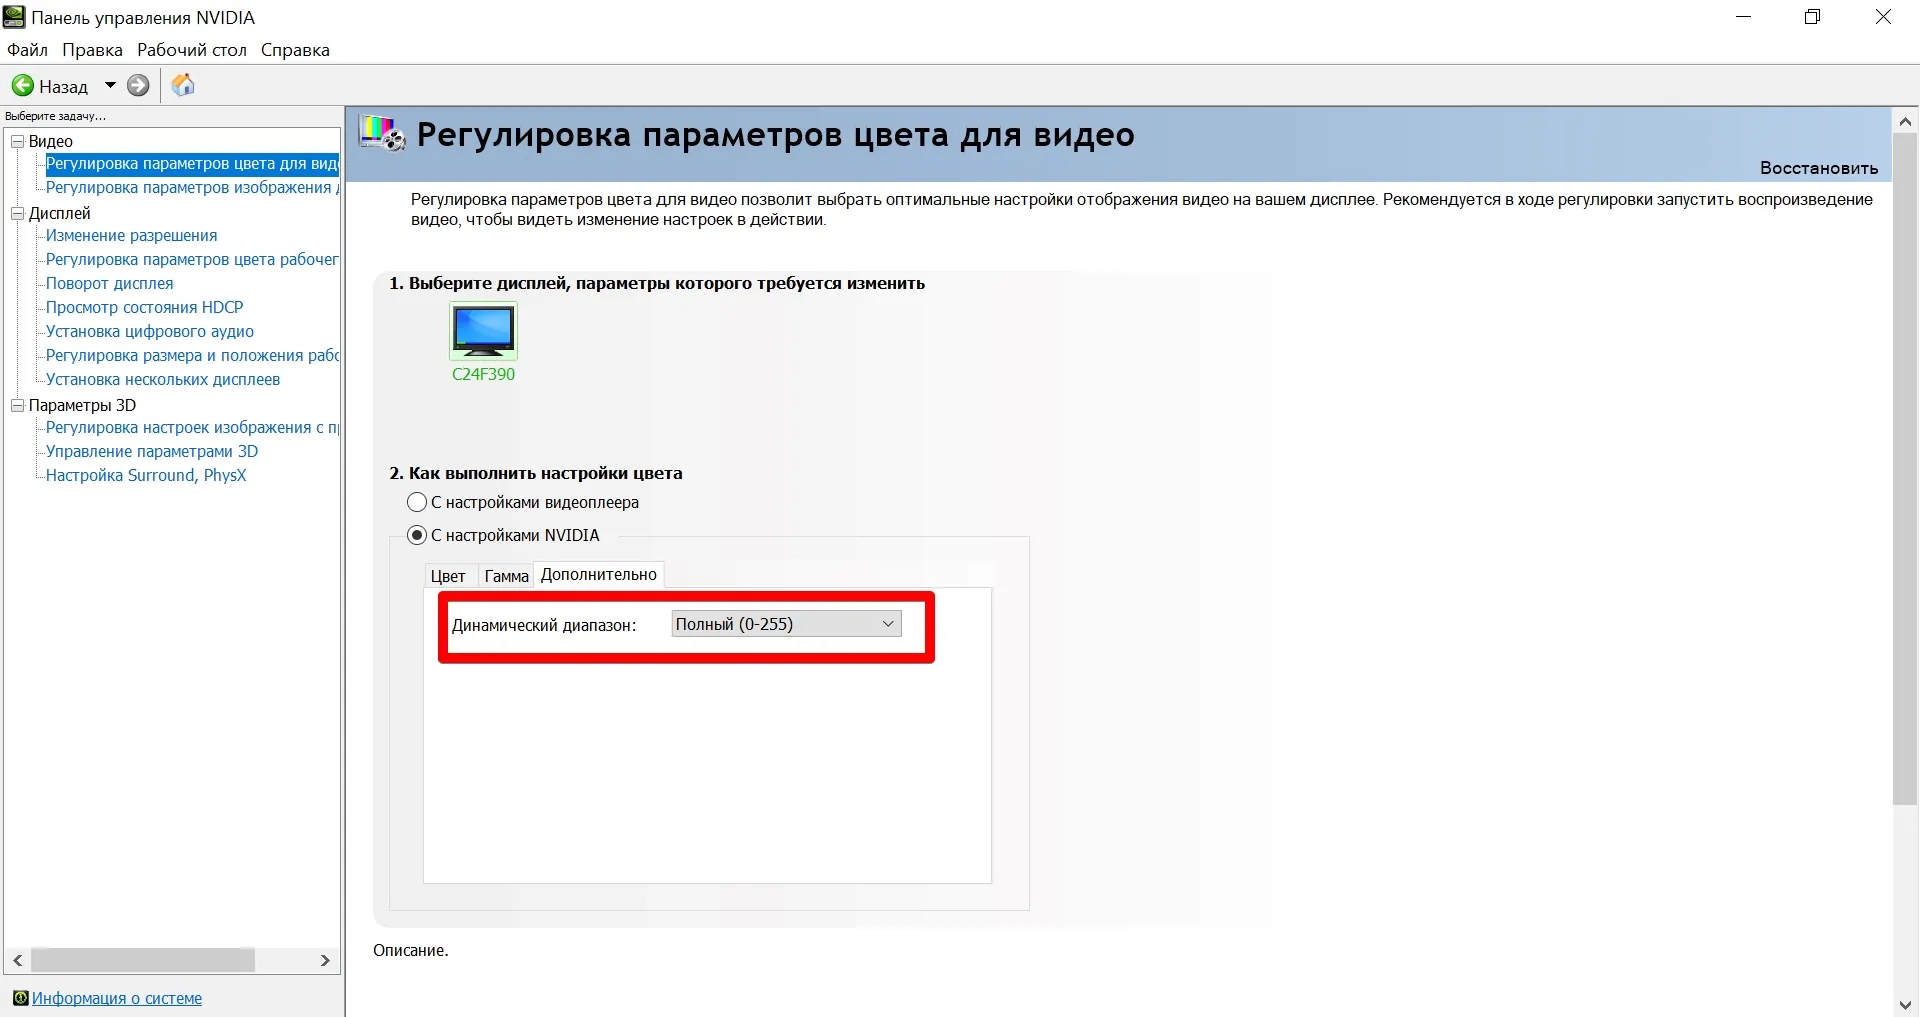This screenshot has height=1017, width=1920.
Task: Click main panel scroll up arrow
Action: pyautogui.click(x=1905, y=121)
